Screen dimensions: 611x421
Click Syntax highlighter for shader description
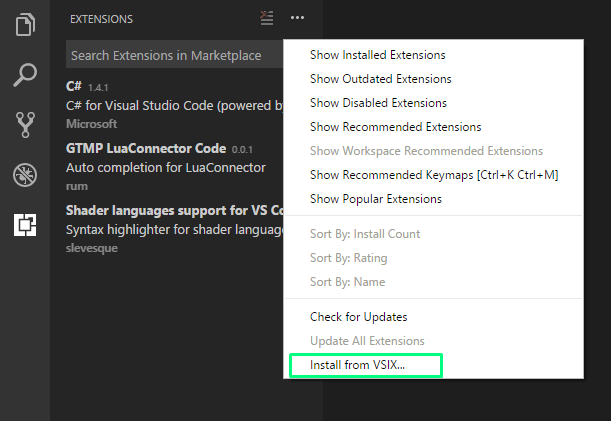coord(175,230)
